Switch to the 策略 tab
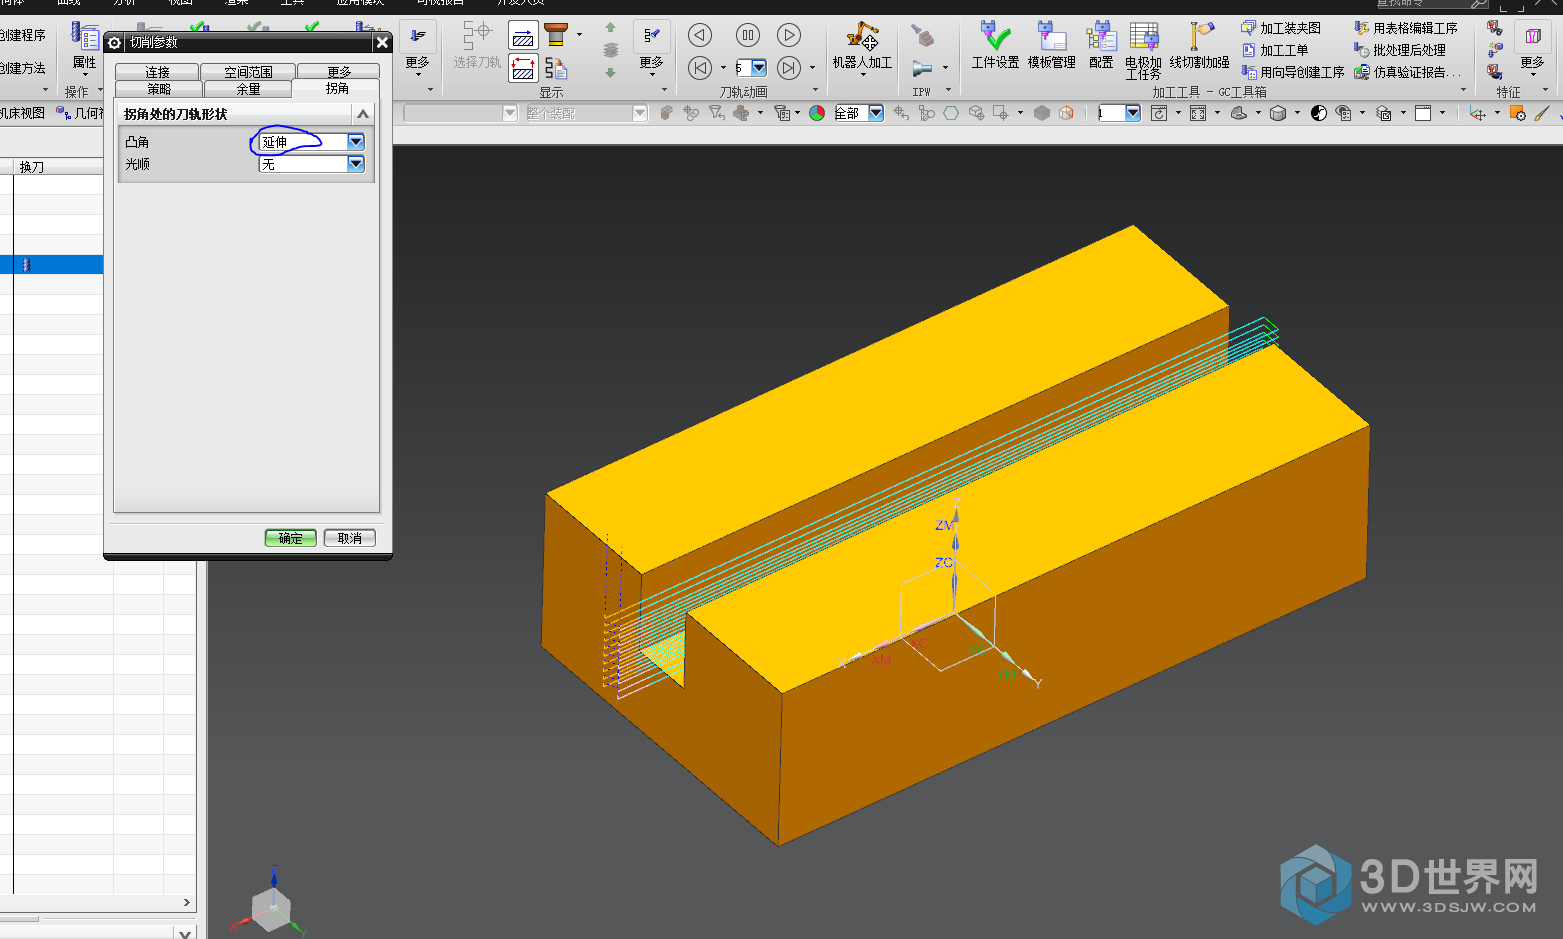 pos(159,89)
